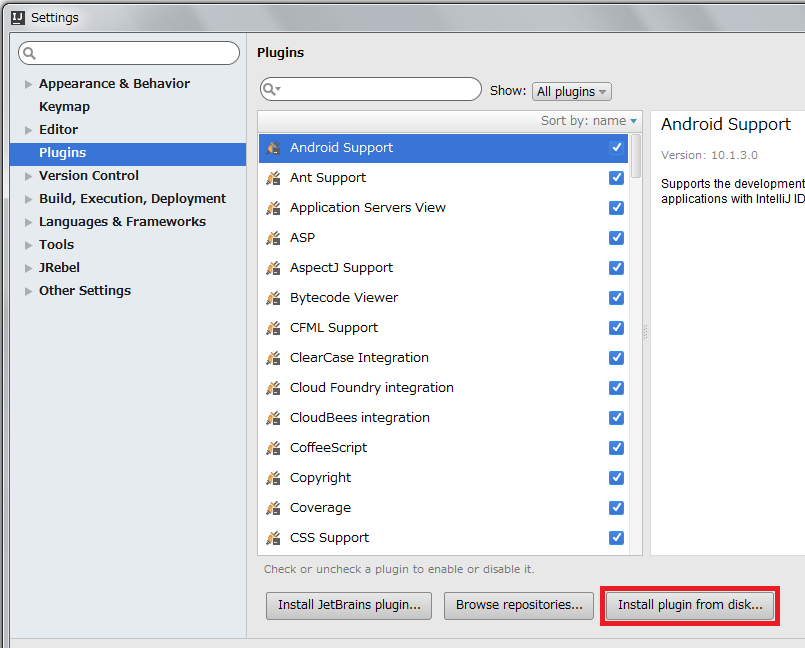Click the Coverage plugin icon
Viewport: 805px width, 648px height.
(273, 508)
